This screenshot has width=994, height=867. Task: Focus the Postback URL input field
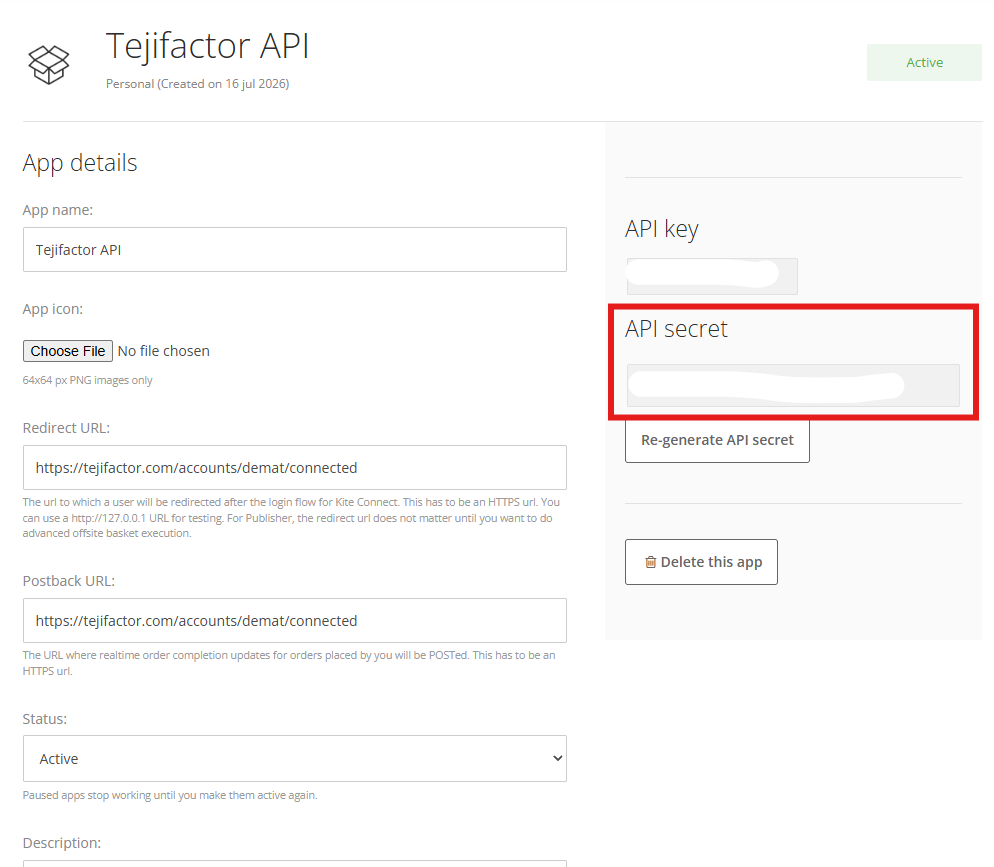[295, 620]
